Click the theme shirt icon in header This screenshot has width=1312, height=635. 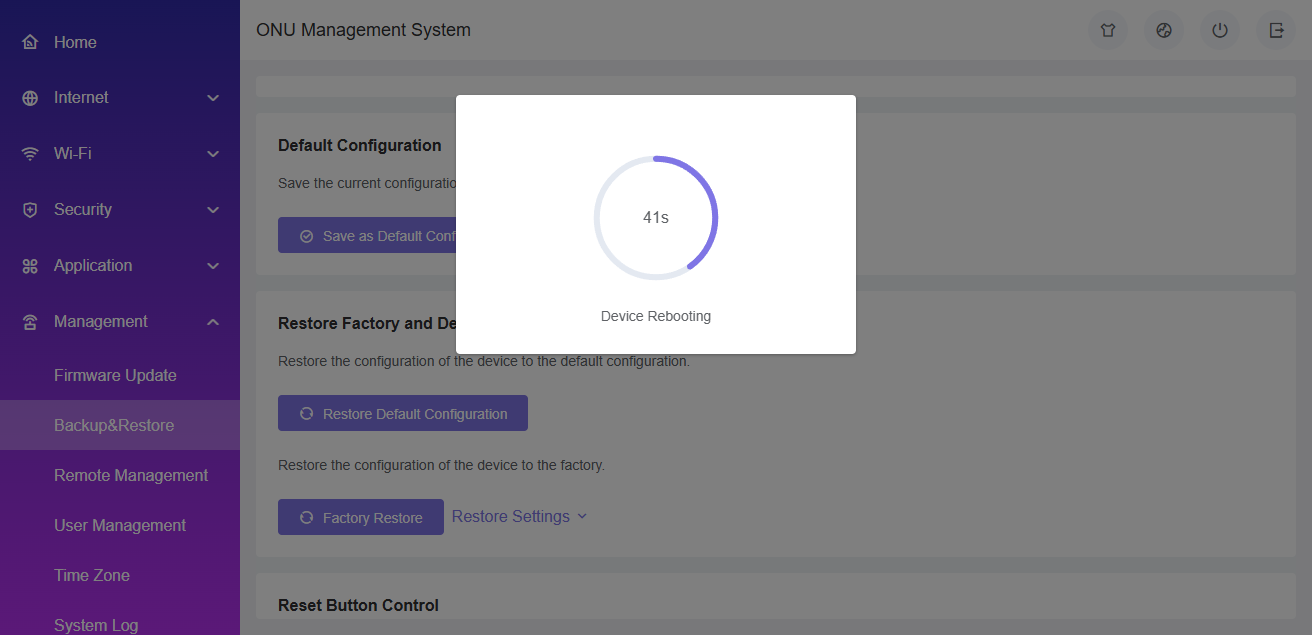[1108, 30]
